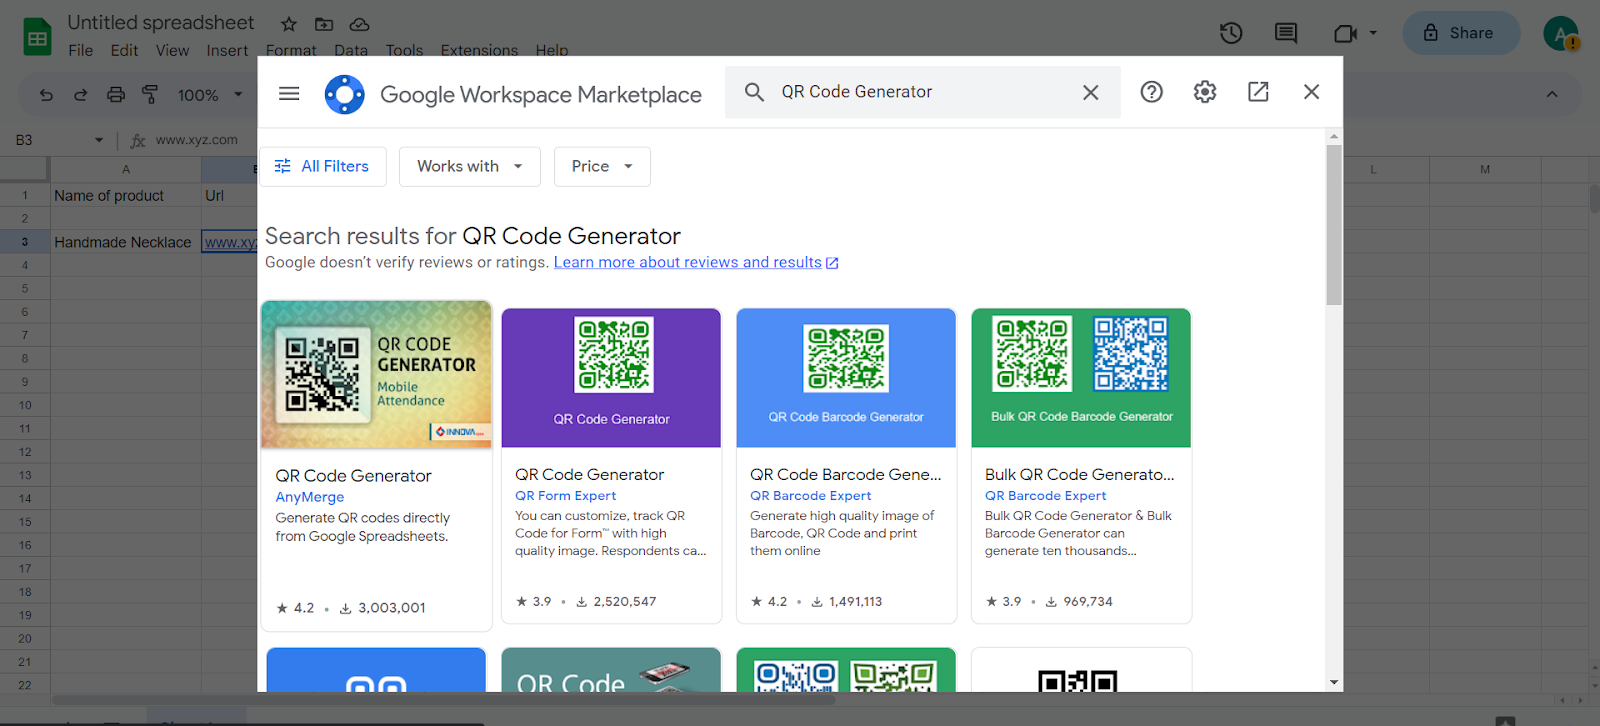The height and width of the screenshot is (726, 1600).
Task: Click the Bulk QR Code Generato... title
Action: [x=1080, y=474]
